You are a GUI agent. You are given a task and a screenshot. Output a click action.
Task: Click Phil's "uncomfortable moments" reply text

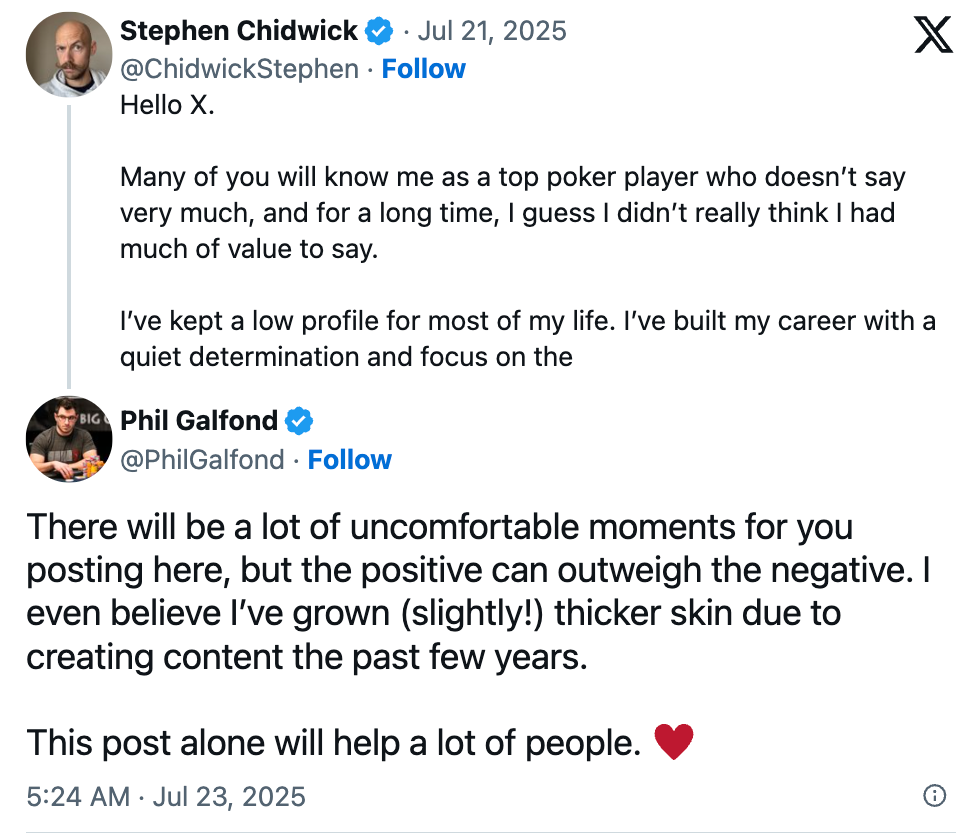coord(478,592)
